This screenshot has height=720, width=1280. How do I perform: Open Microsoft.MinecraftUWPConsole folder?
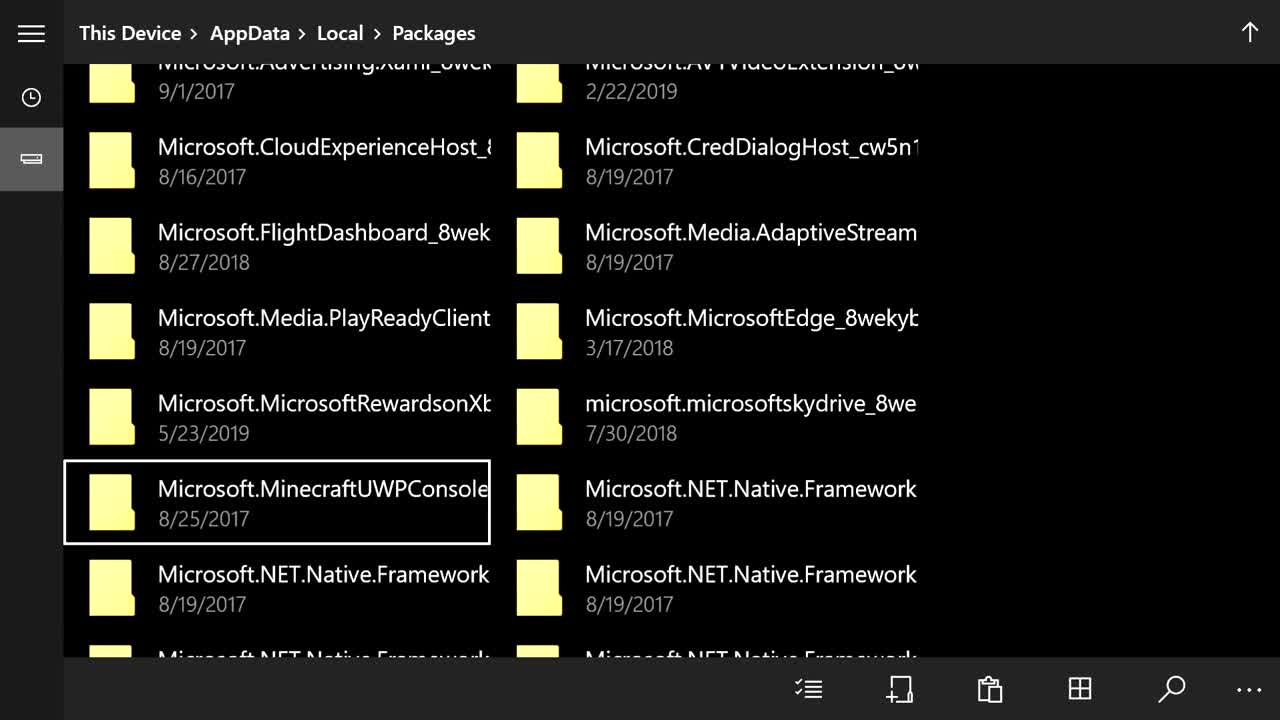277,503
